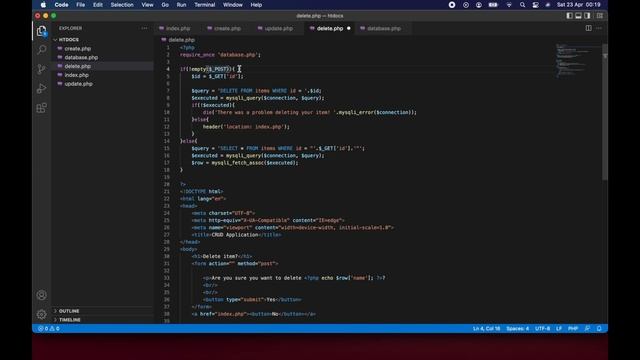Toggle secondary side bar layout icon
This screenshot has width=640, height=360.
coord(587,16)
